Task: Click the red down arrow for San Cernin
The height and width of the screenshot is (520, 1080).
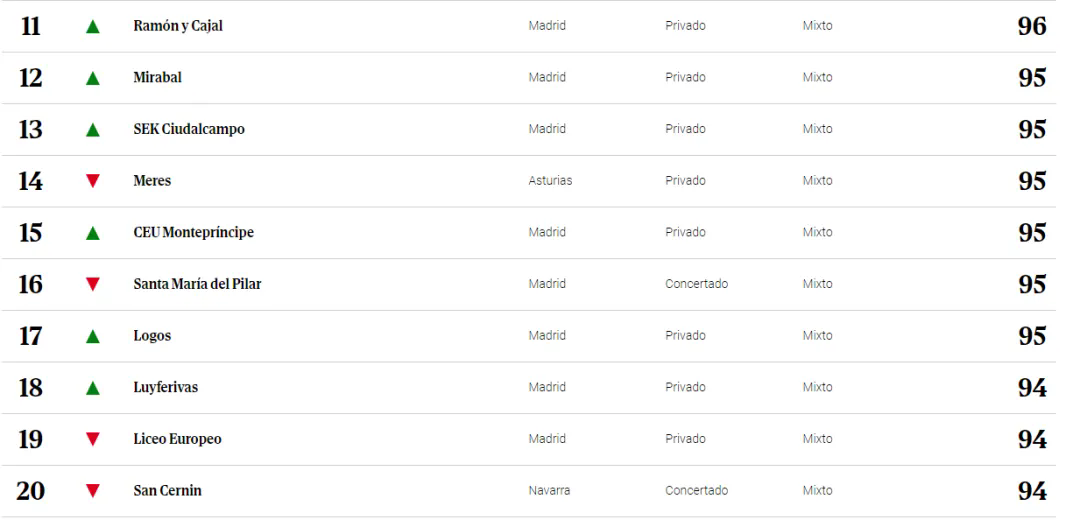Action: (93, 490)
